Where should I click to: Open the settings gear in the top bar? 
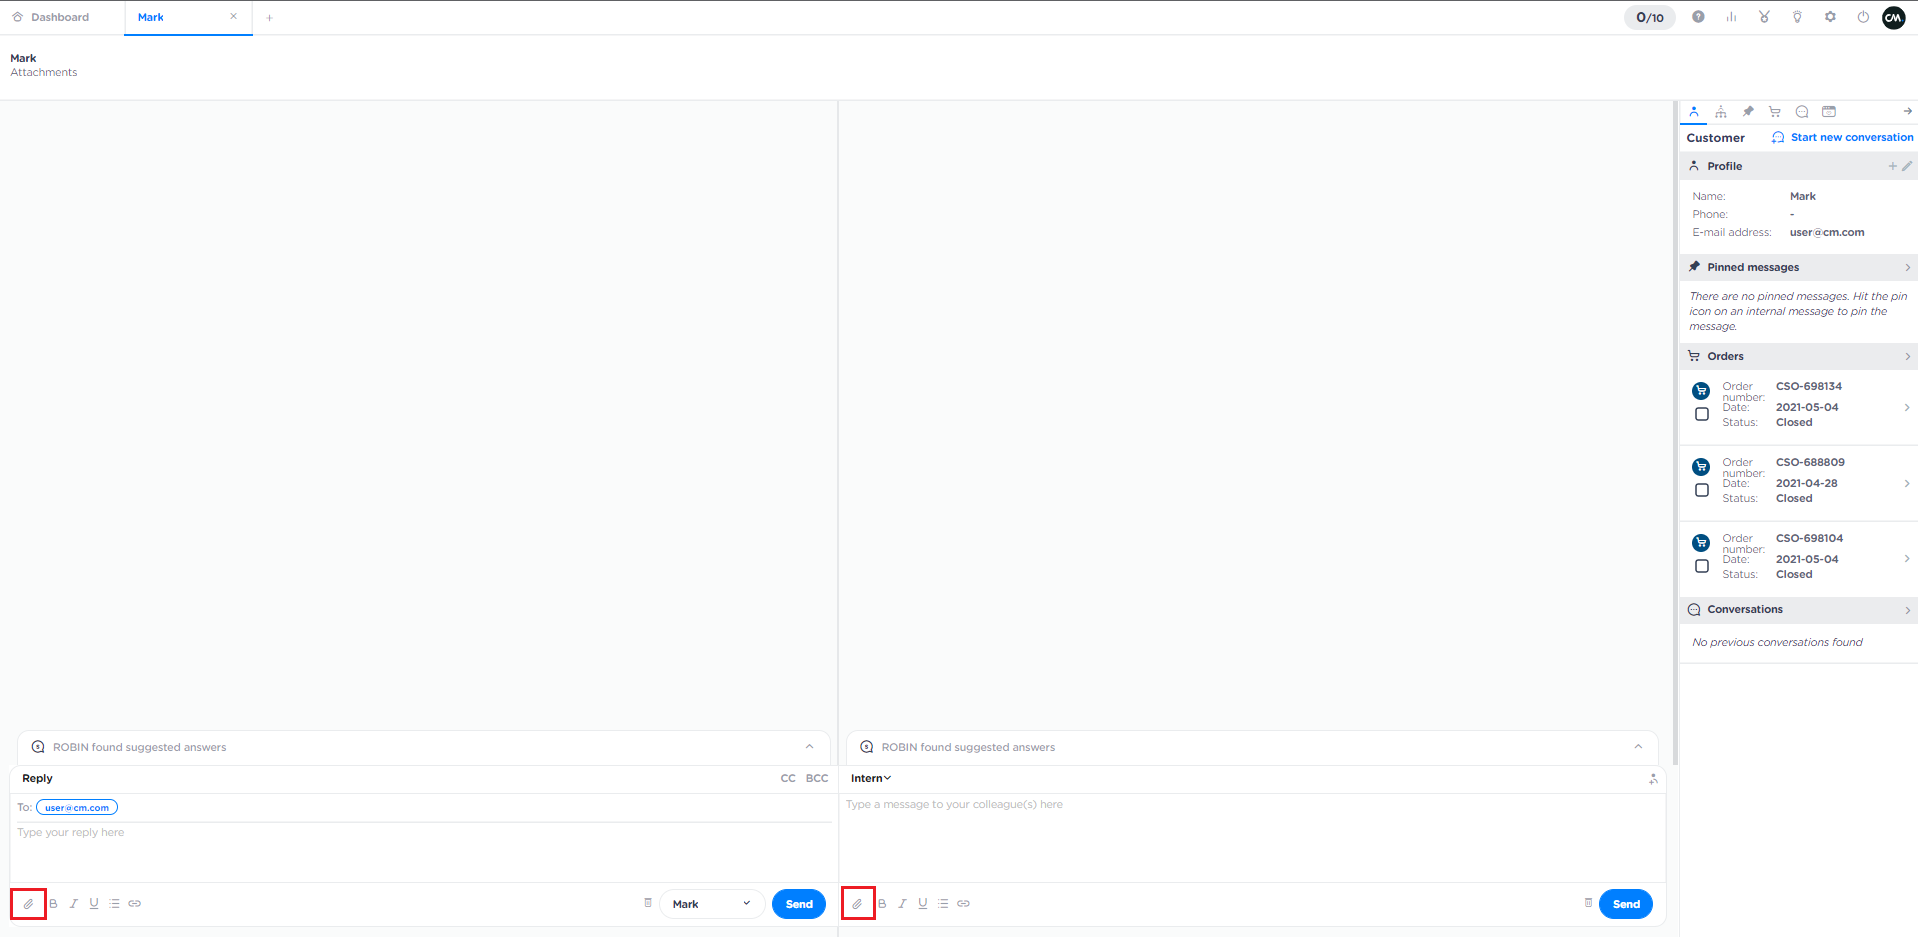(1830, 17)
